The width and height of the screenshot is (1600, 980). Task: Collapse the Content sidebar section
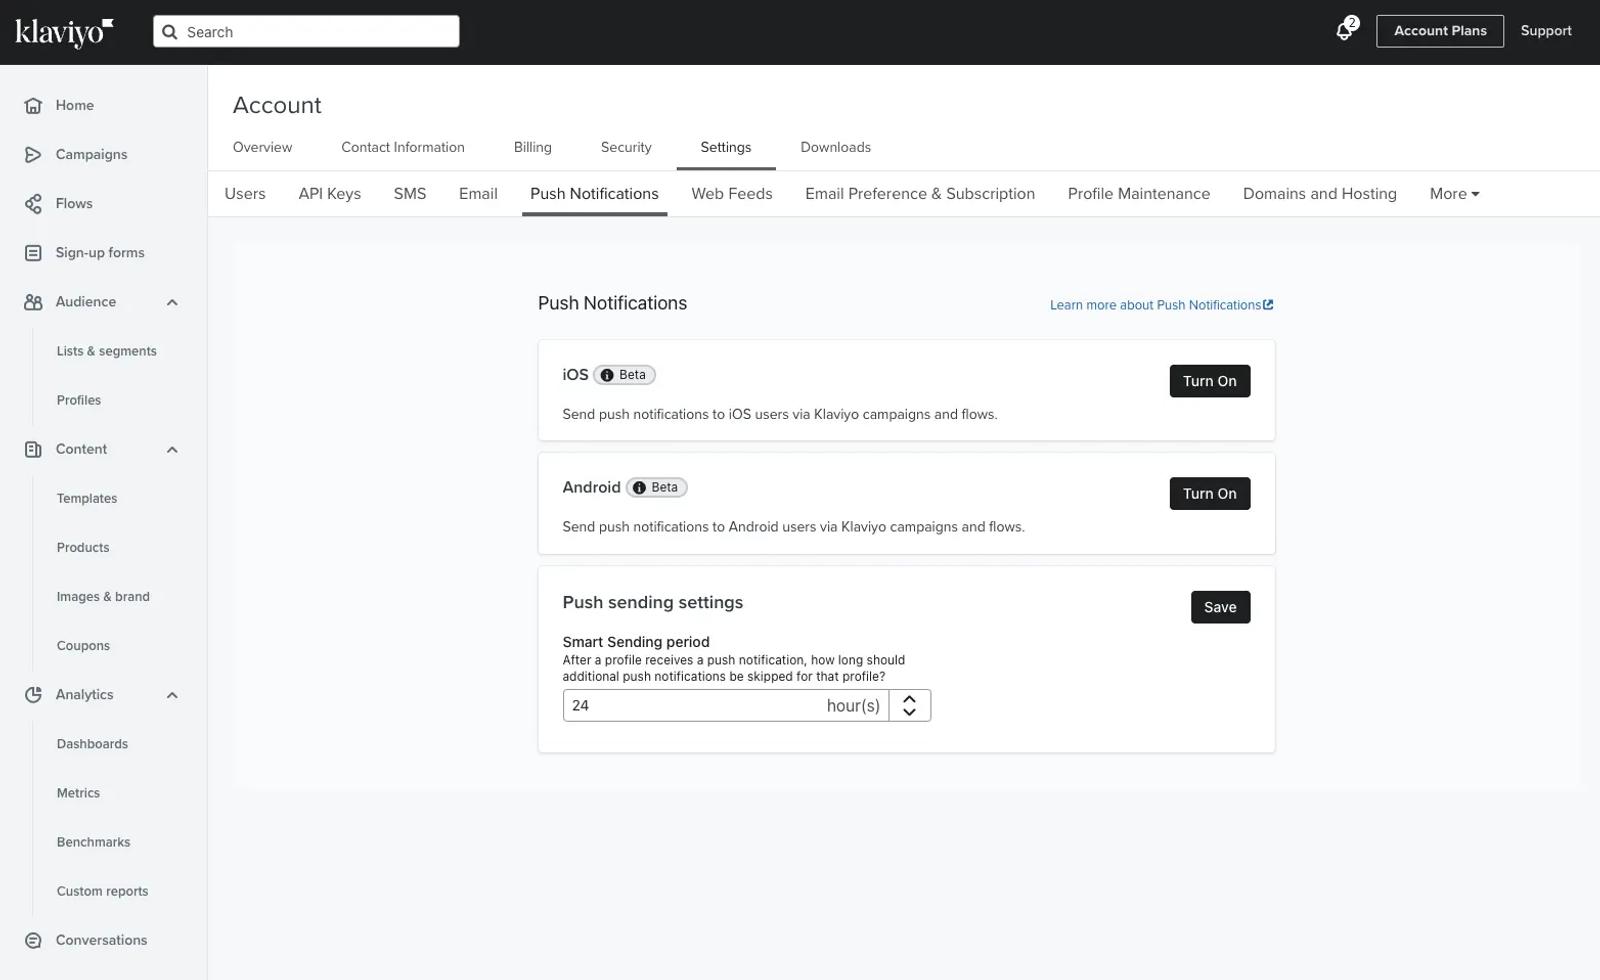click(172, 450)
